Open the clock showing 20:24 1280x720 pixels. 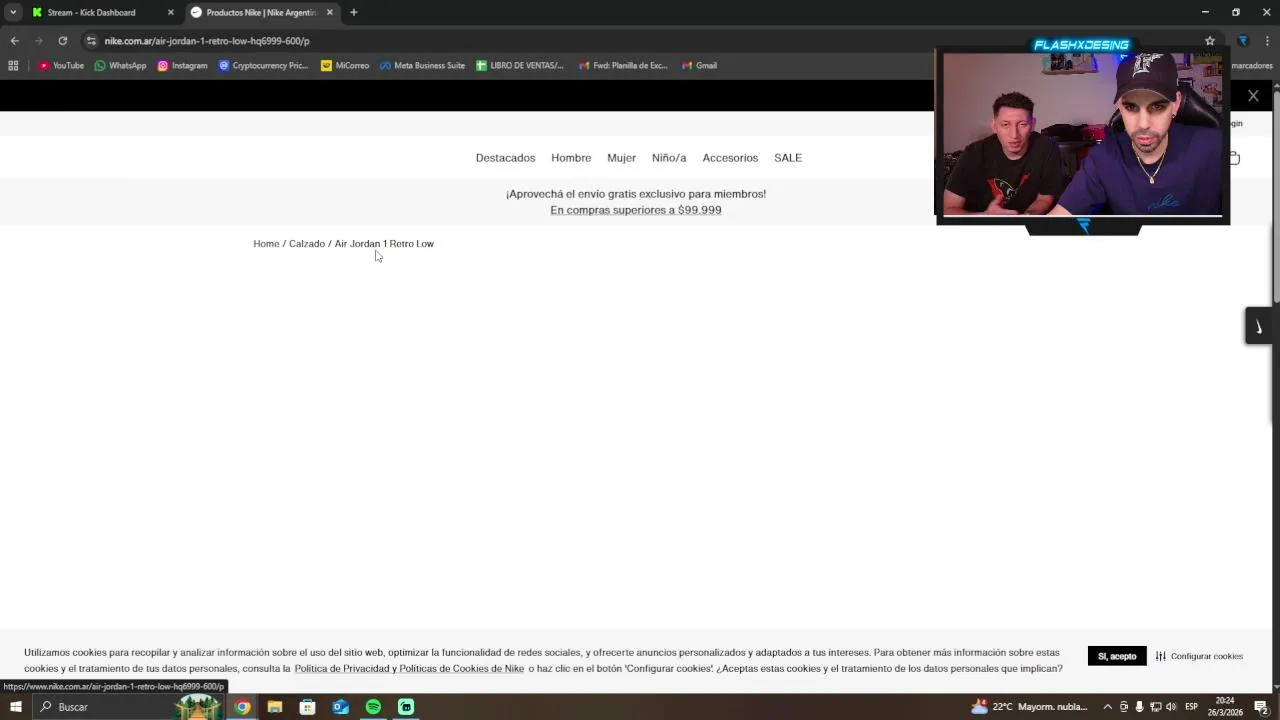tap(1225, 707)
